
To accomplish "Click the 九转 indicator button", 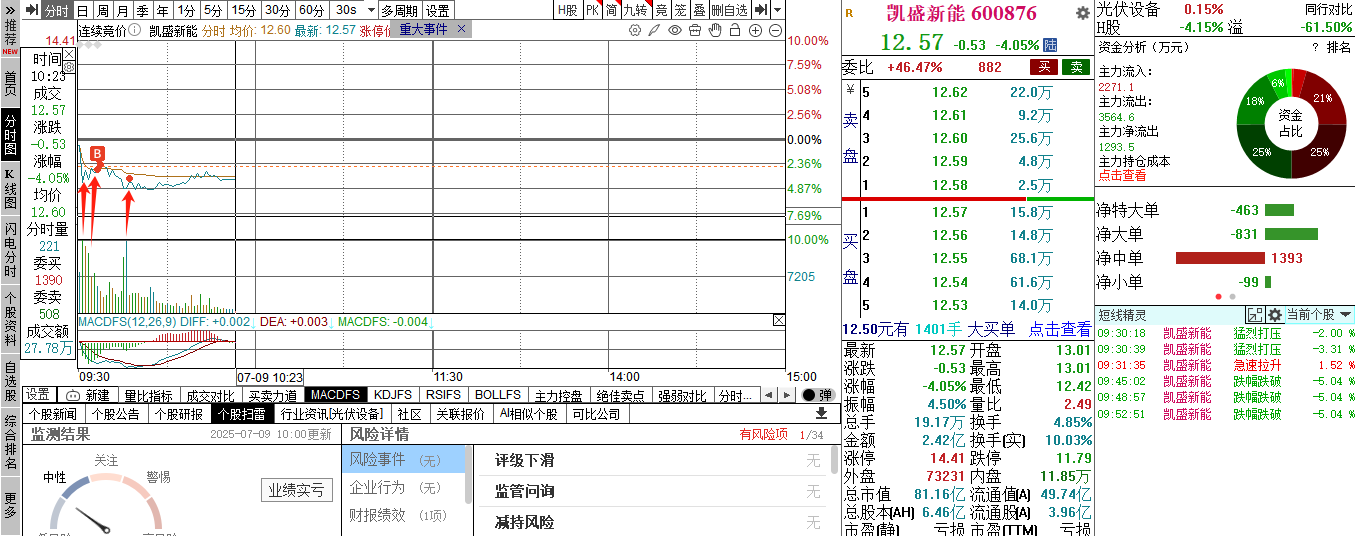I will click(x=636, y=10).
